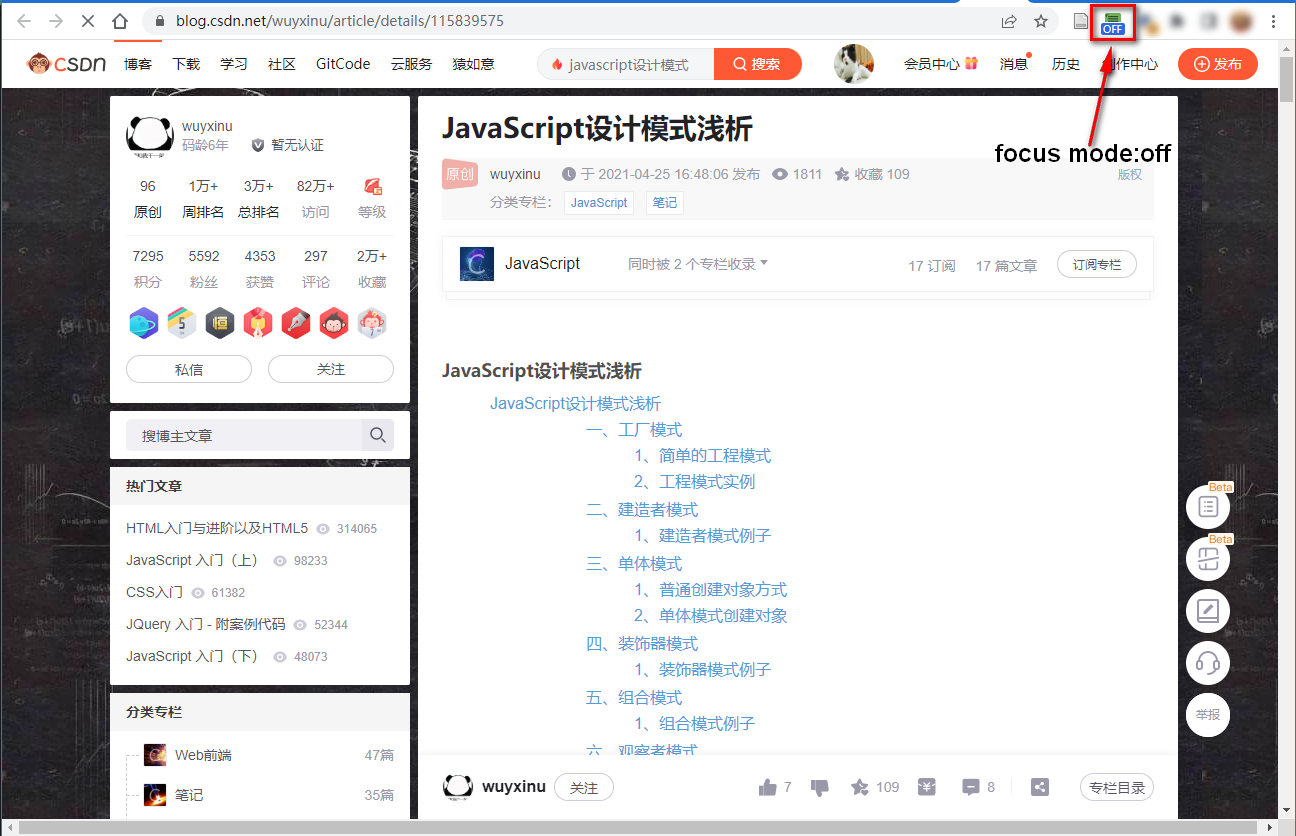Click the 订阅专栏 button
Image resolution: width=1296 pixels, height=836 pixels.
click(x=1097, y=264)
